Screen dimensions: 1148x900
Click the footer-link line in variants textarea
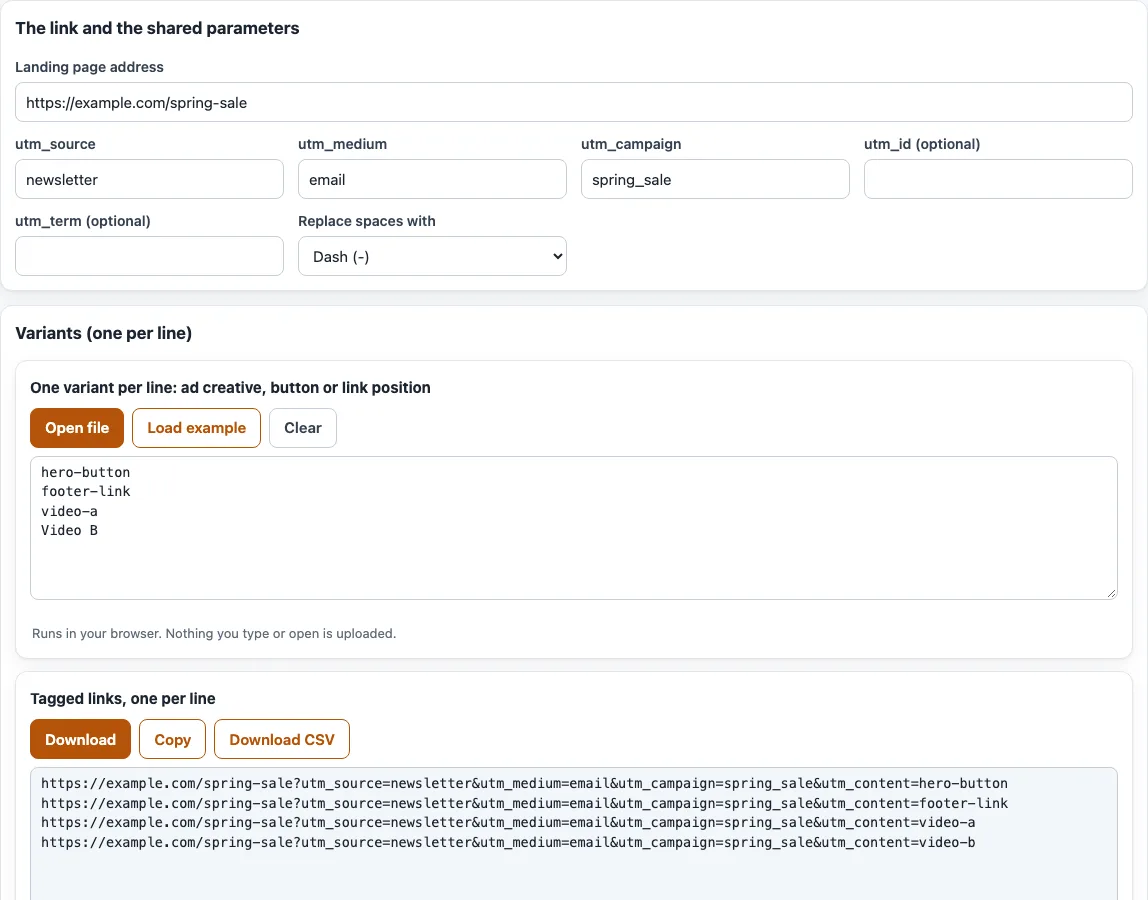(x=86, y=491)
